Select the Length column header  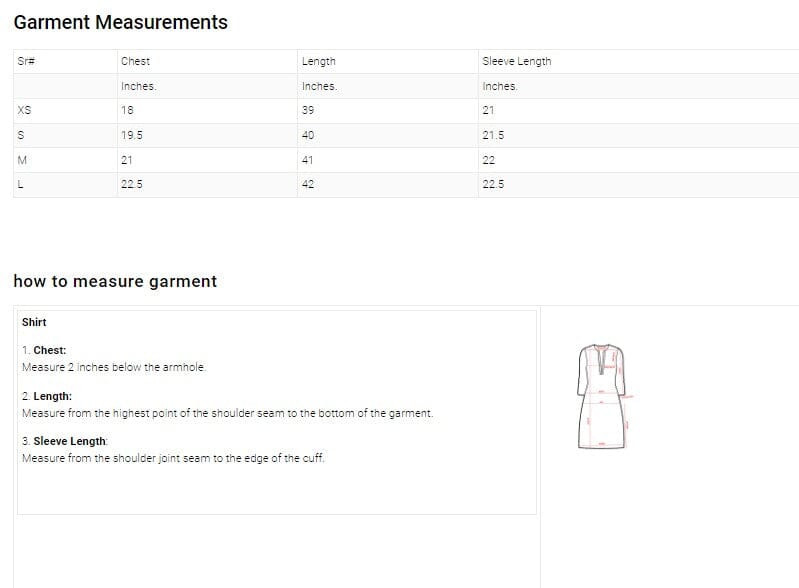pos(318,61)
